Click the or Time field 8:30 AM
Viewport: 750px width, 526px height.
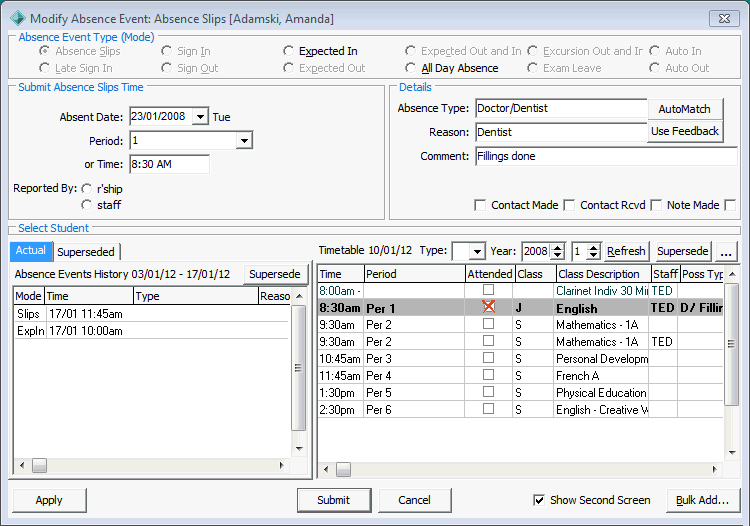[169, 164]
